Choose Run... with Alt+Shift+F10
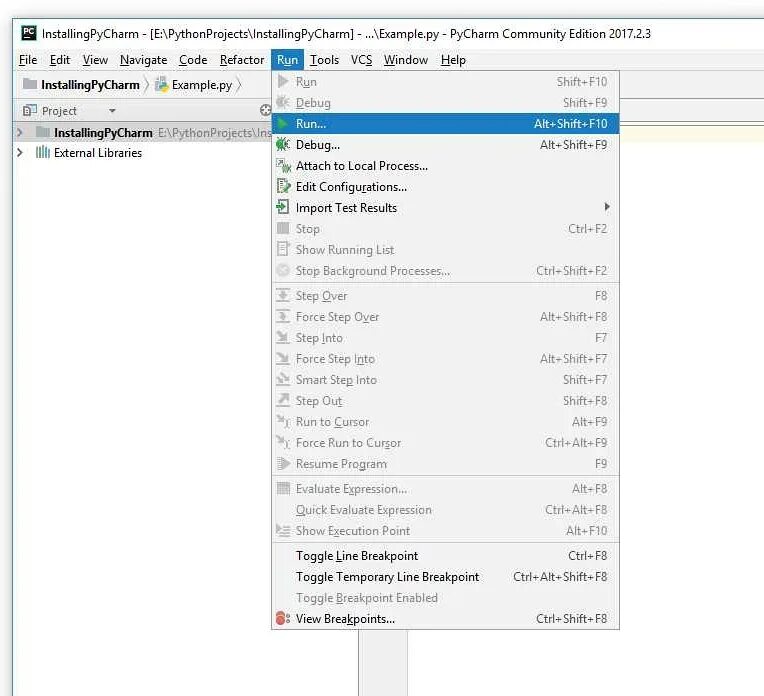764x696 pixels. point(445,124)
